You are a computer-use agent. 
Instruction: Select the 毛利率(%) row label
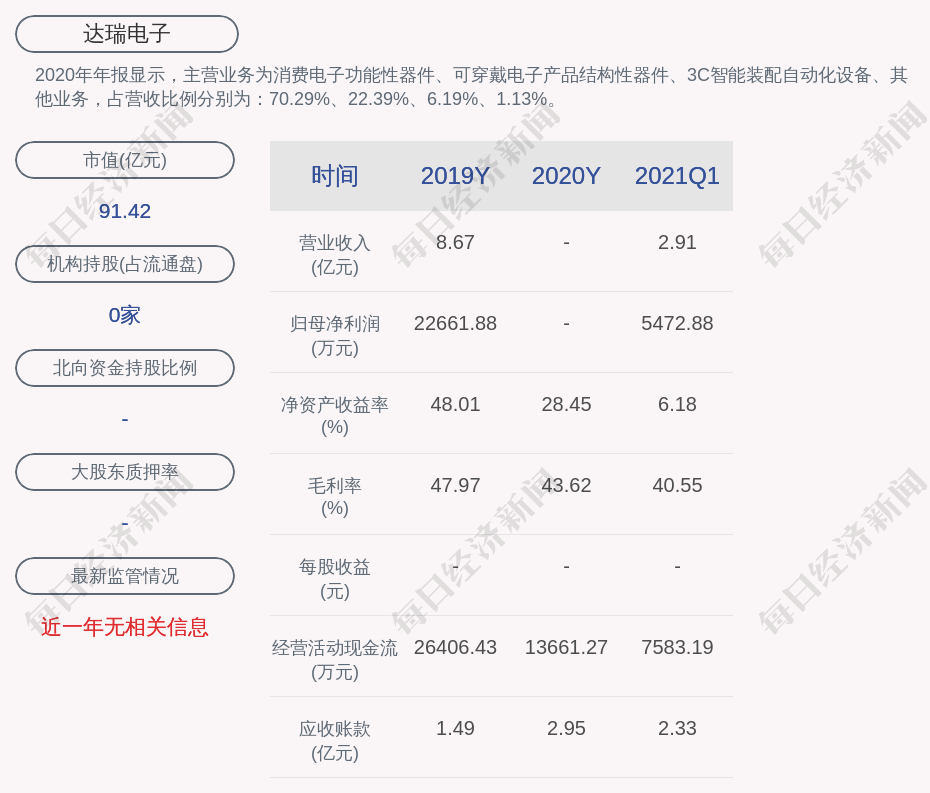pos(335,497)
